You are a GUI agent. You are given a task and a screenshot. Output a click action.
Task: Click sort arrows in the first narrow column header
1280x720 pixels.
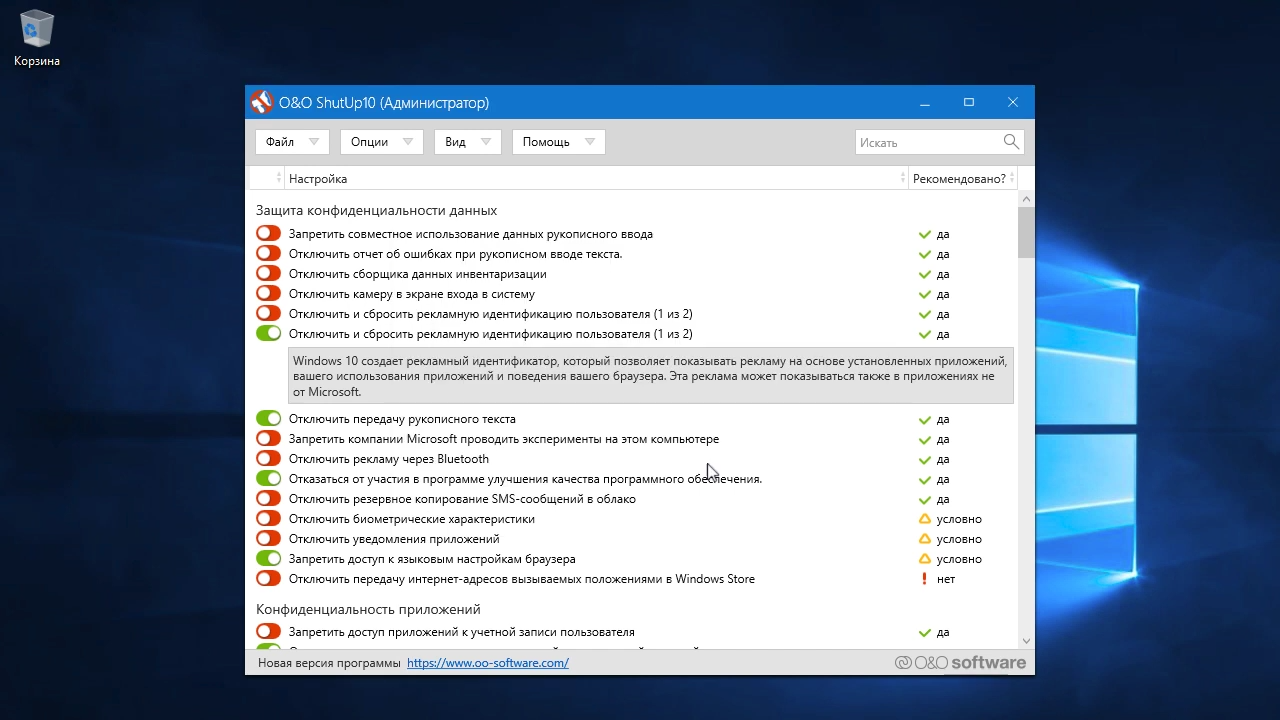tap(279, 178)
